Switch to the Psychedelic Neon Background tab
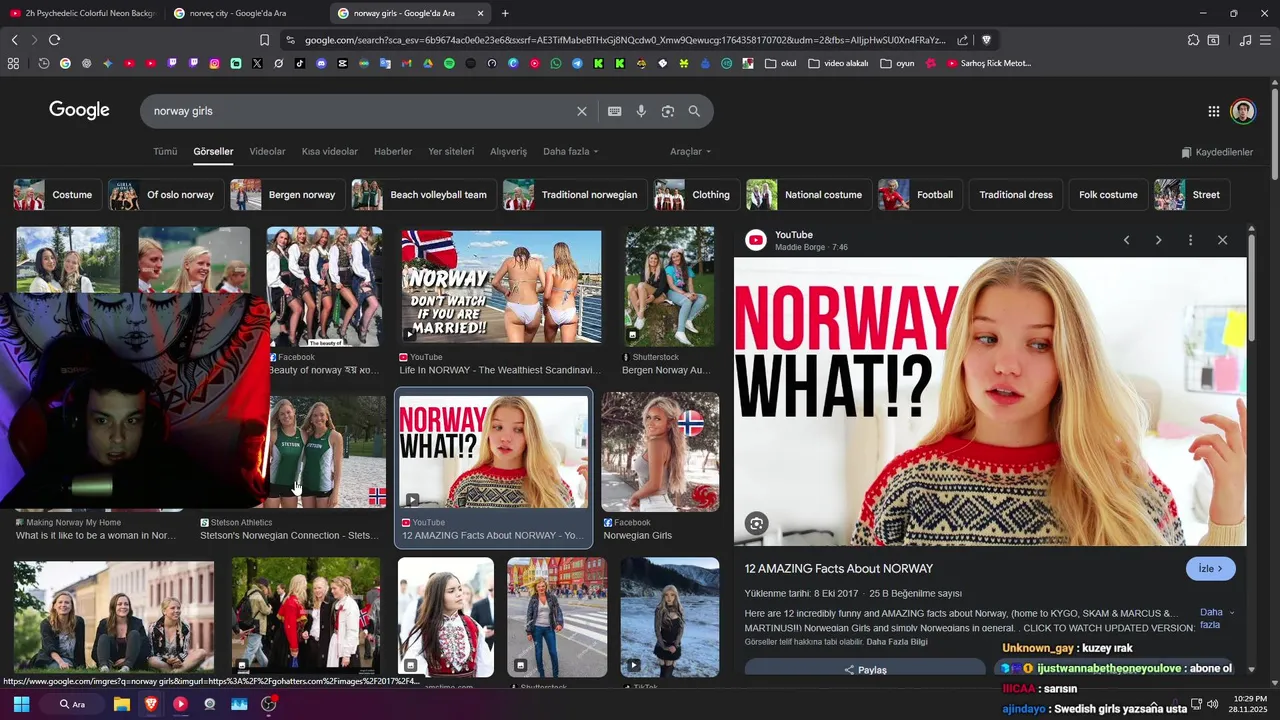 coord(82,13)
